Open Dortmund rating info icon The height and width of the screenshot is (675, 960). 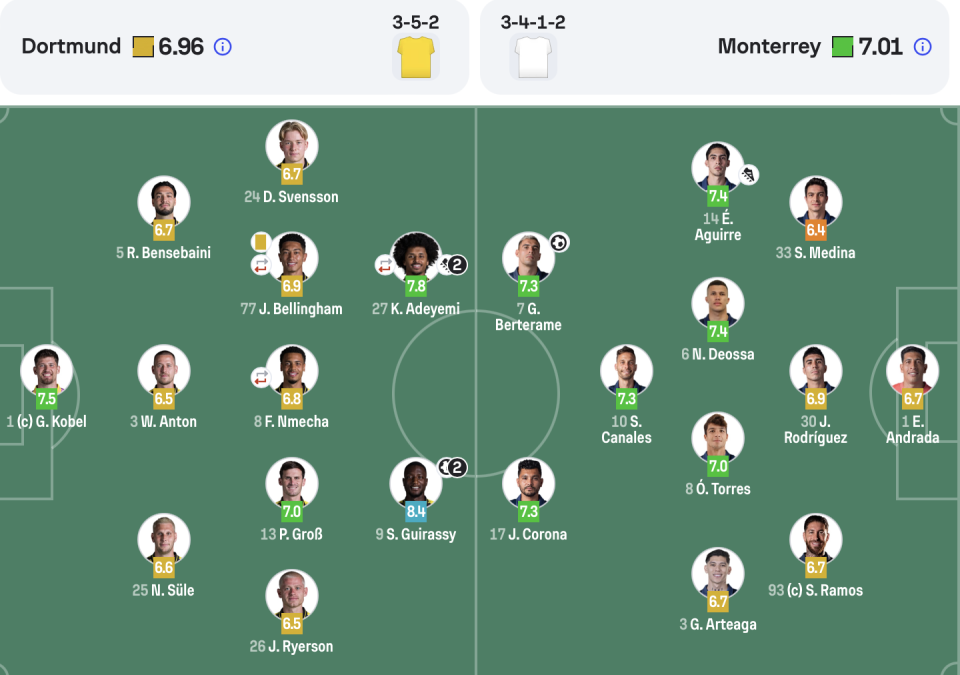223,47
